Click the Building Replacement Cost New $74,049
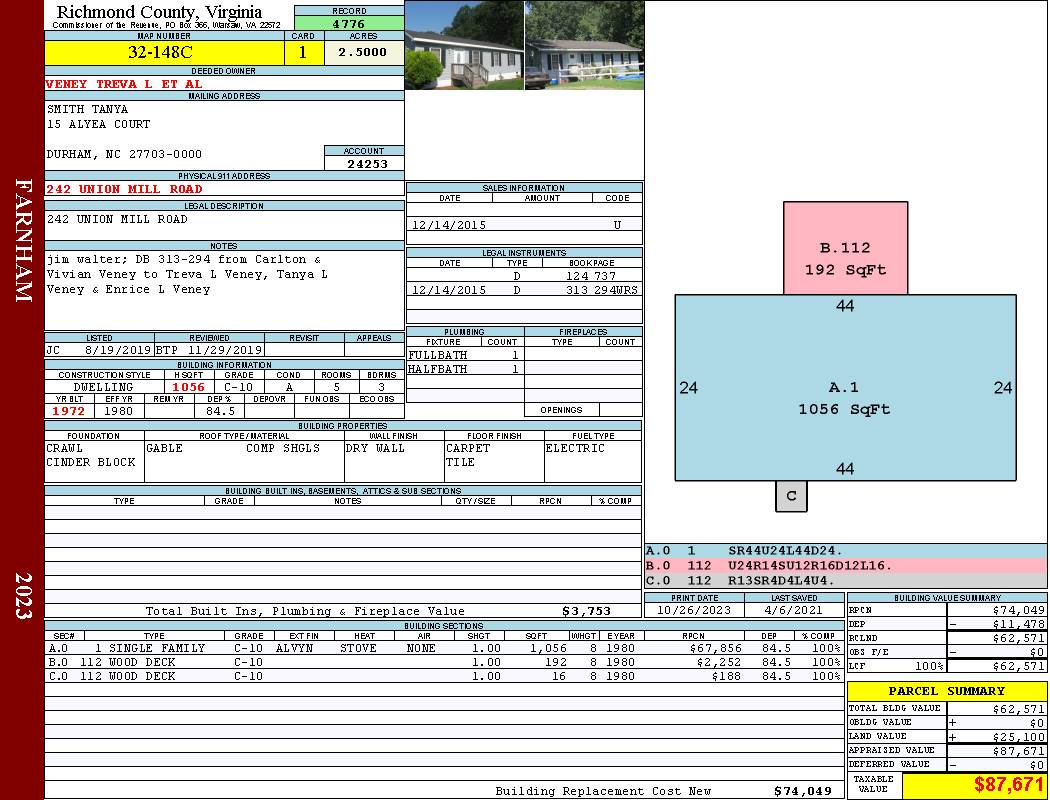The image size is (1050, 800). 663,791
